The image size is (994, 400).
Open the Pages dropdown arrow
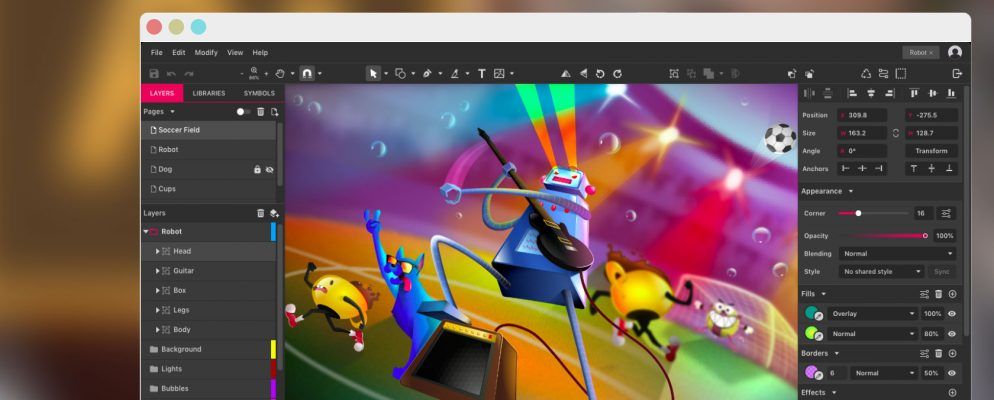[x=172, y=112]
